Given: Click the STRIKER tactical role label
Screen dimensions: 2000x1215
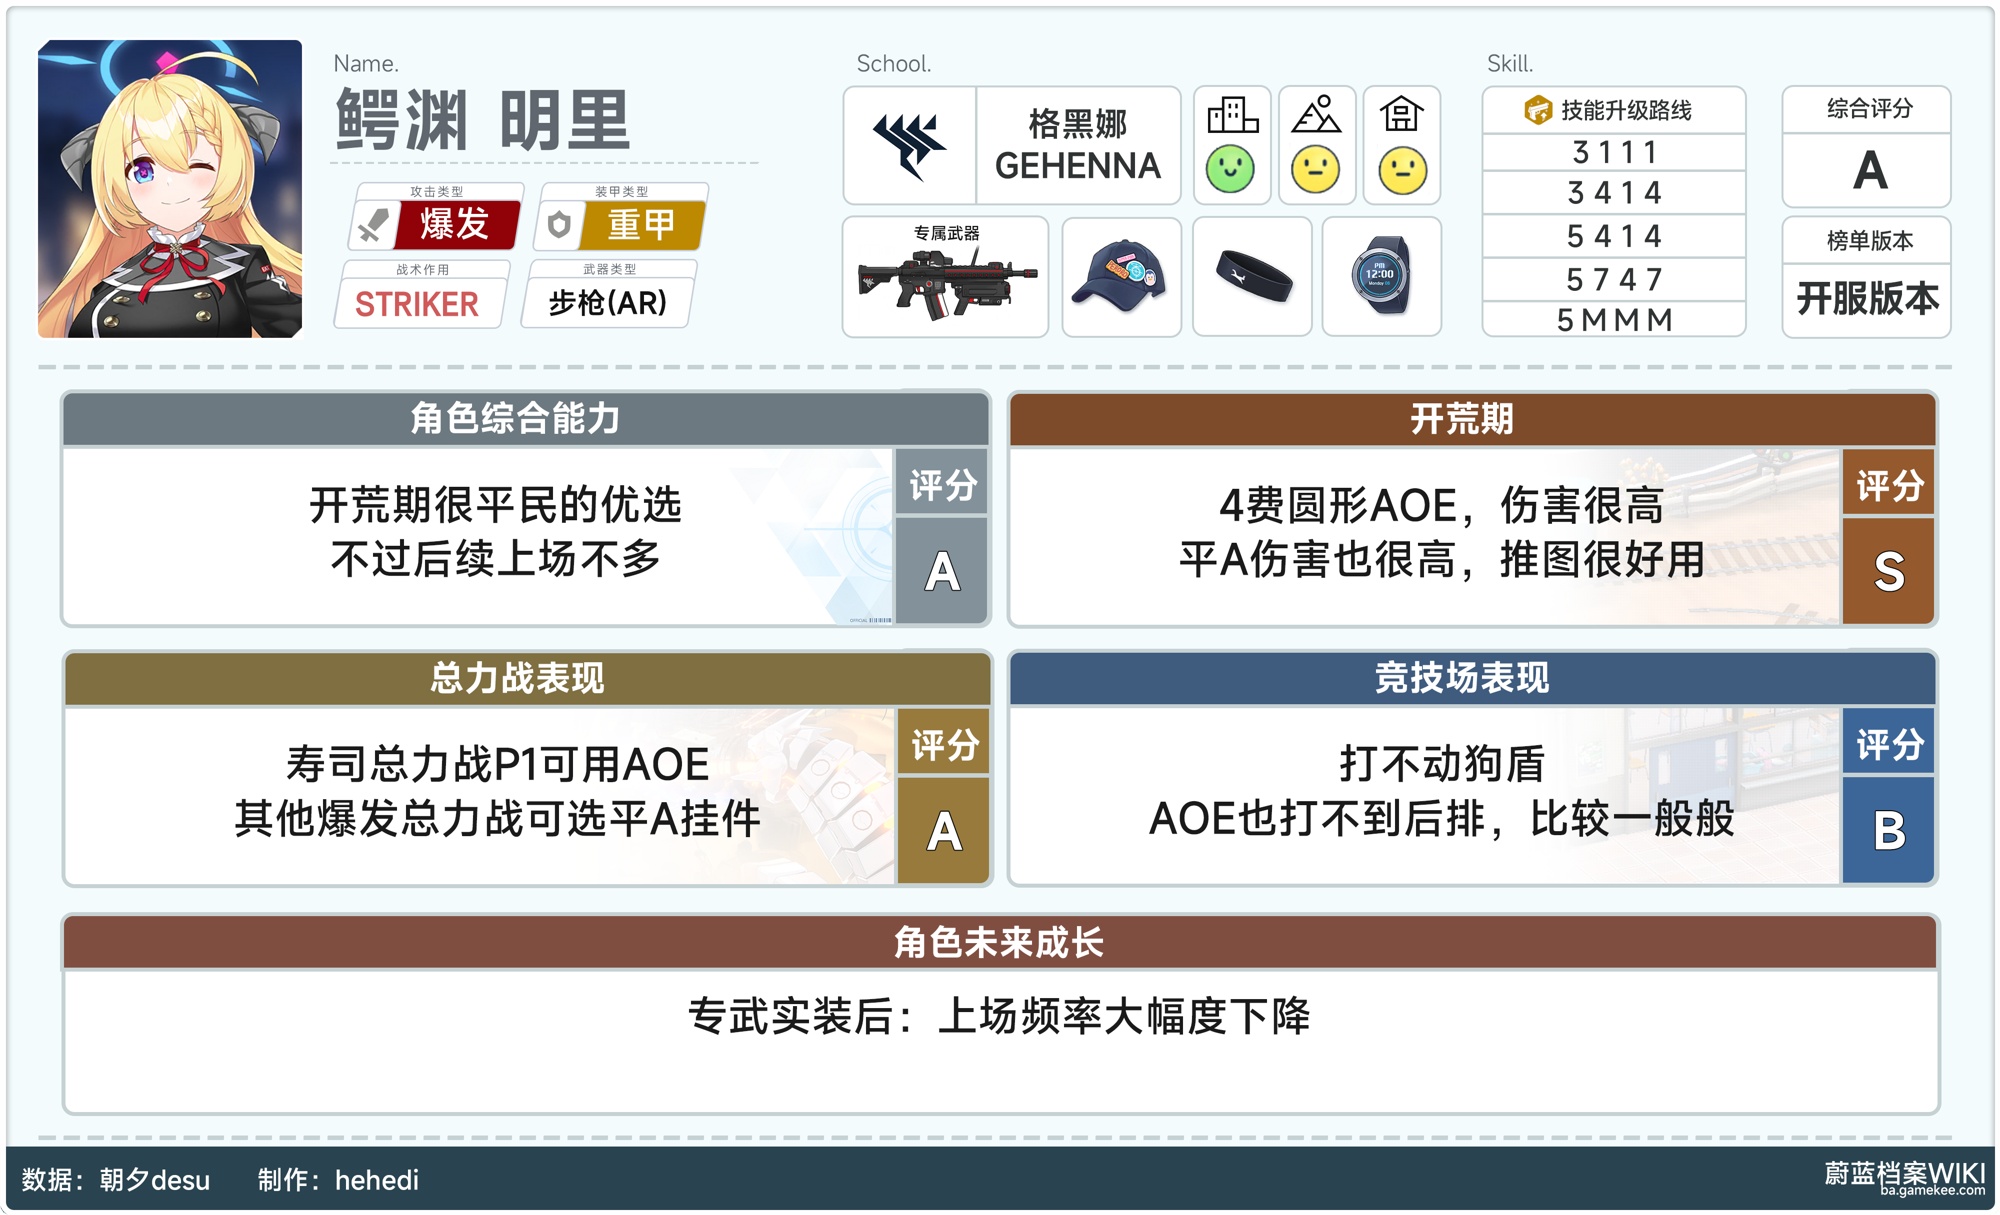Looking at the screenshot, I should pyautogui.click(x=417, y=304).
